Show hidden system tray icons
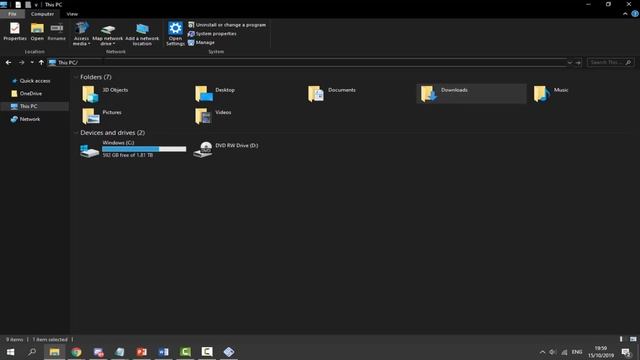Screen dimensions: 640x360 [542, 352]
